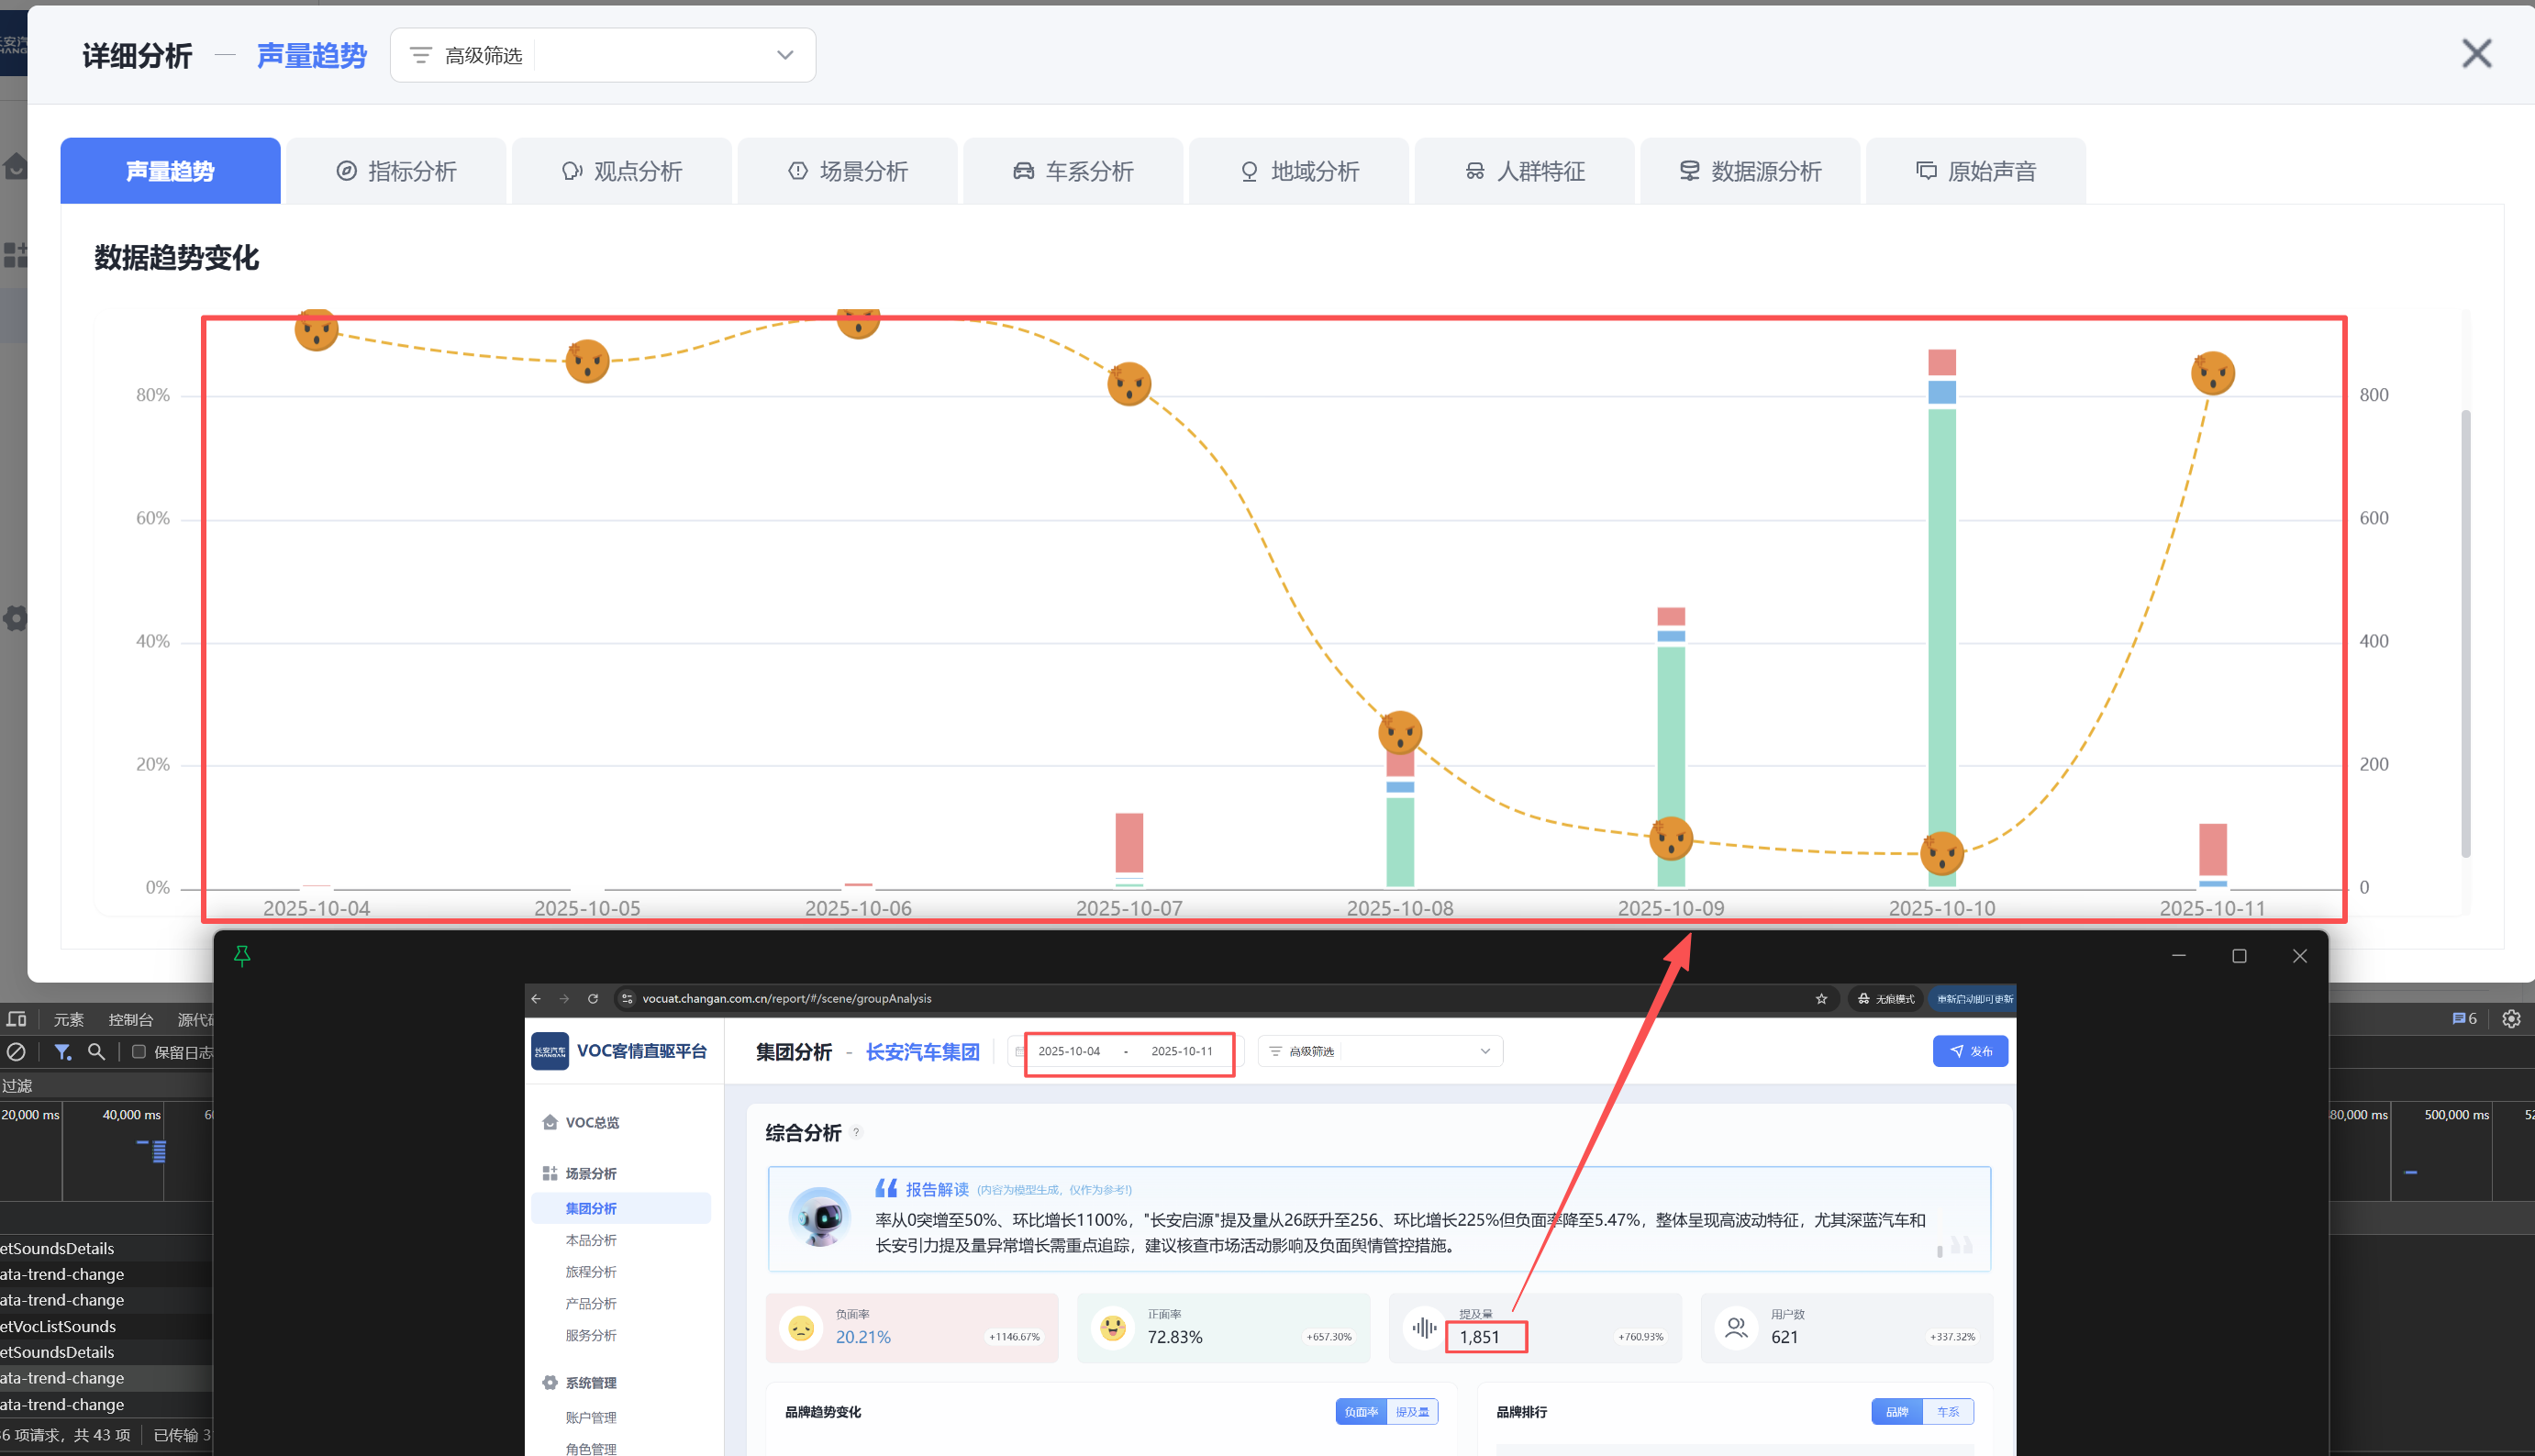Click the clear network log icon
Viewport: 2535px width, 1456px height.
16,1052
